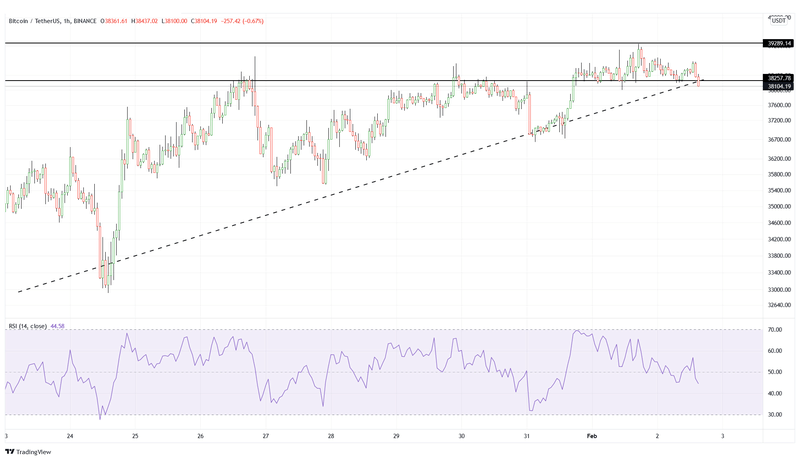Viewport: 800px width, 460px height.
Task: Click the current price label 38104.19
Action: 778,87
